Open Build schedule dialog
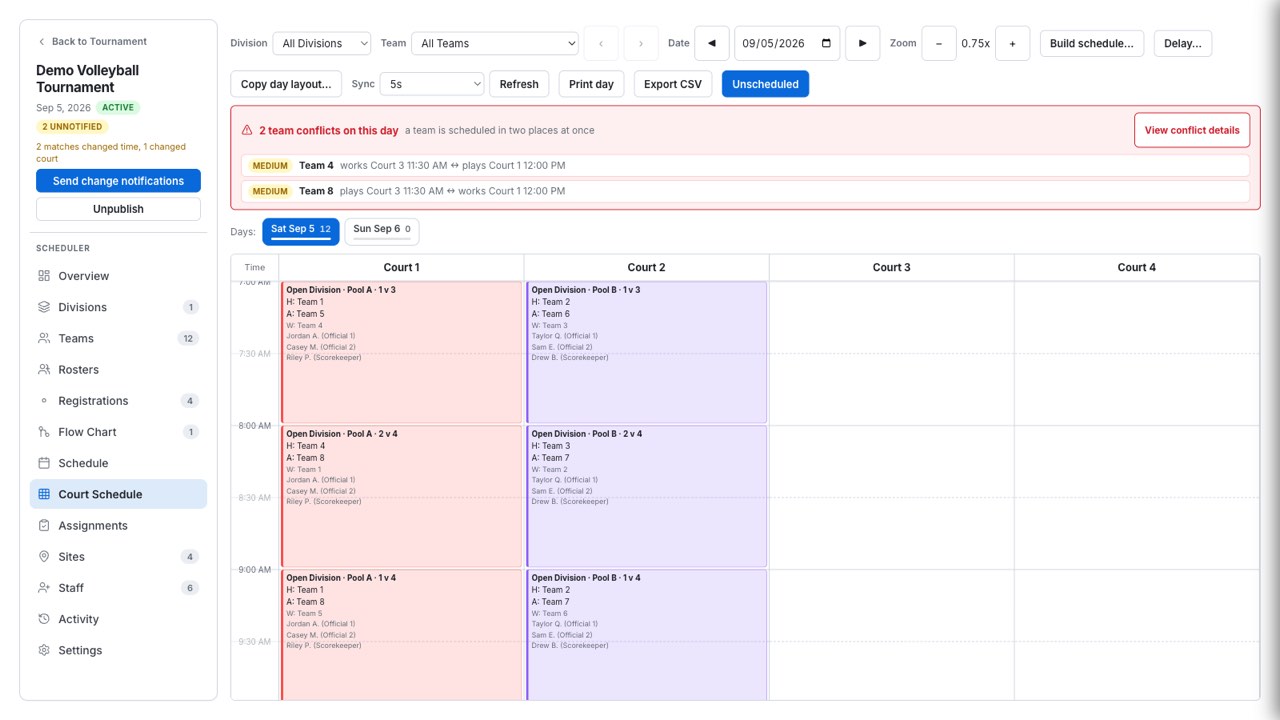Image resolution: width=1280 pixels, height=720 pixels. click(1092, 43)
